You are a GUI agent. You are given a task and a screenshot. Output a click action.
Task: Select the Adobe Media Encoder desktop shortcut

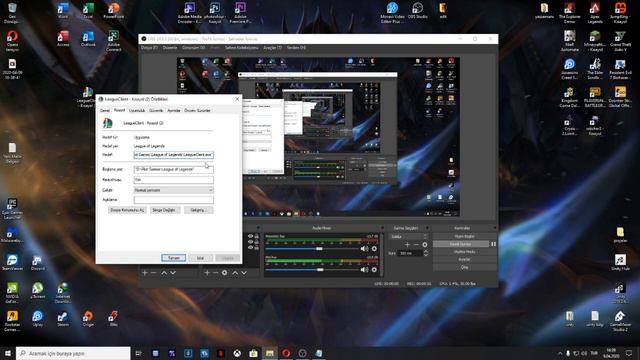pos(190,13)
